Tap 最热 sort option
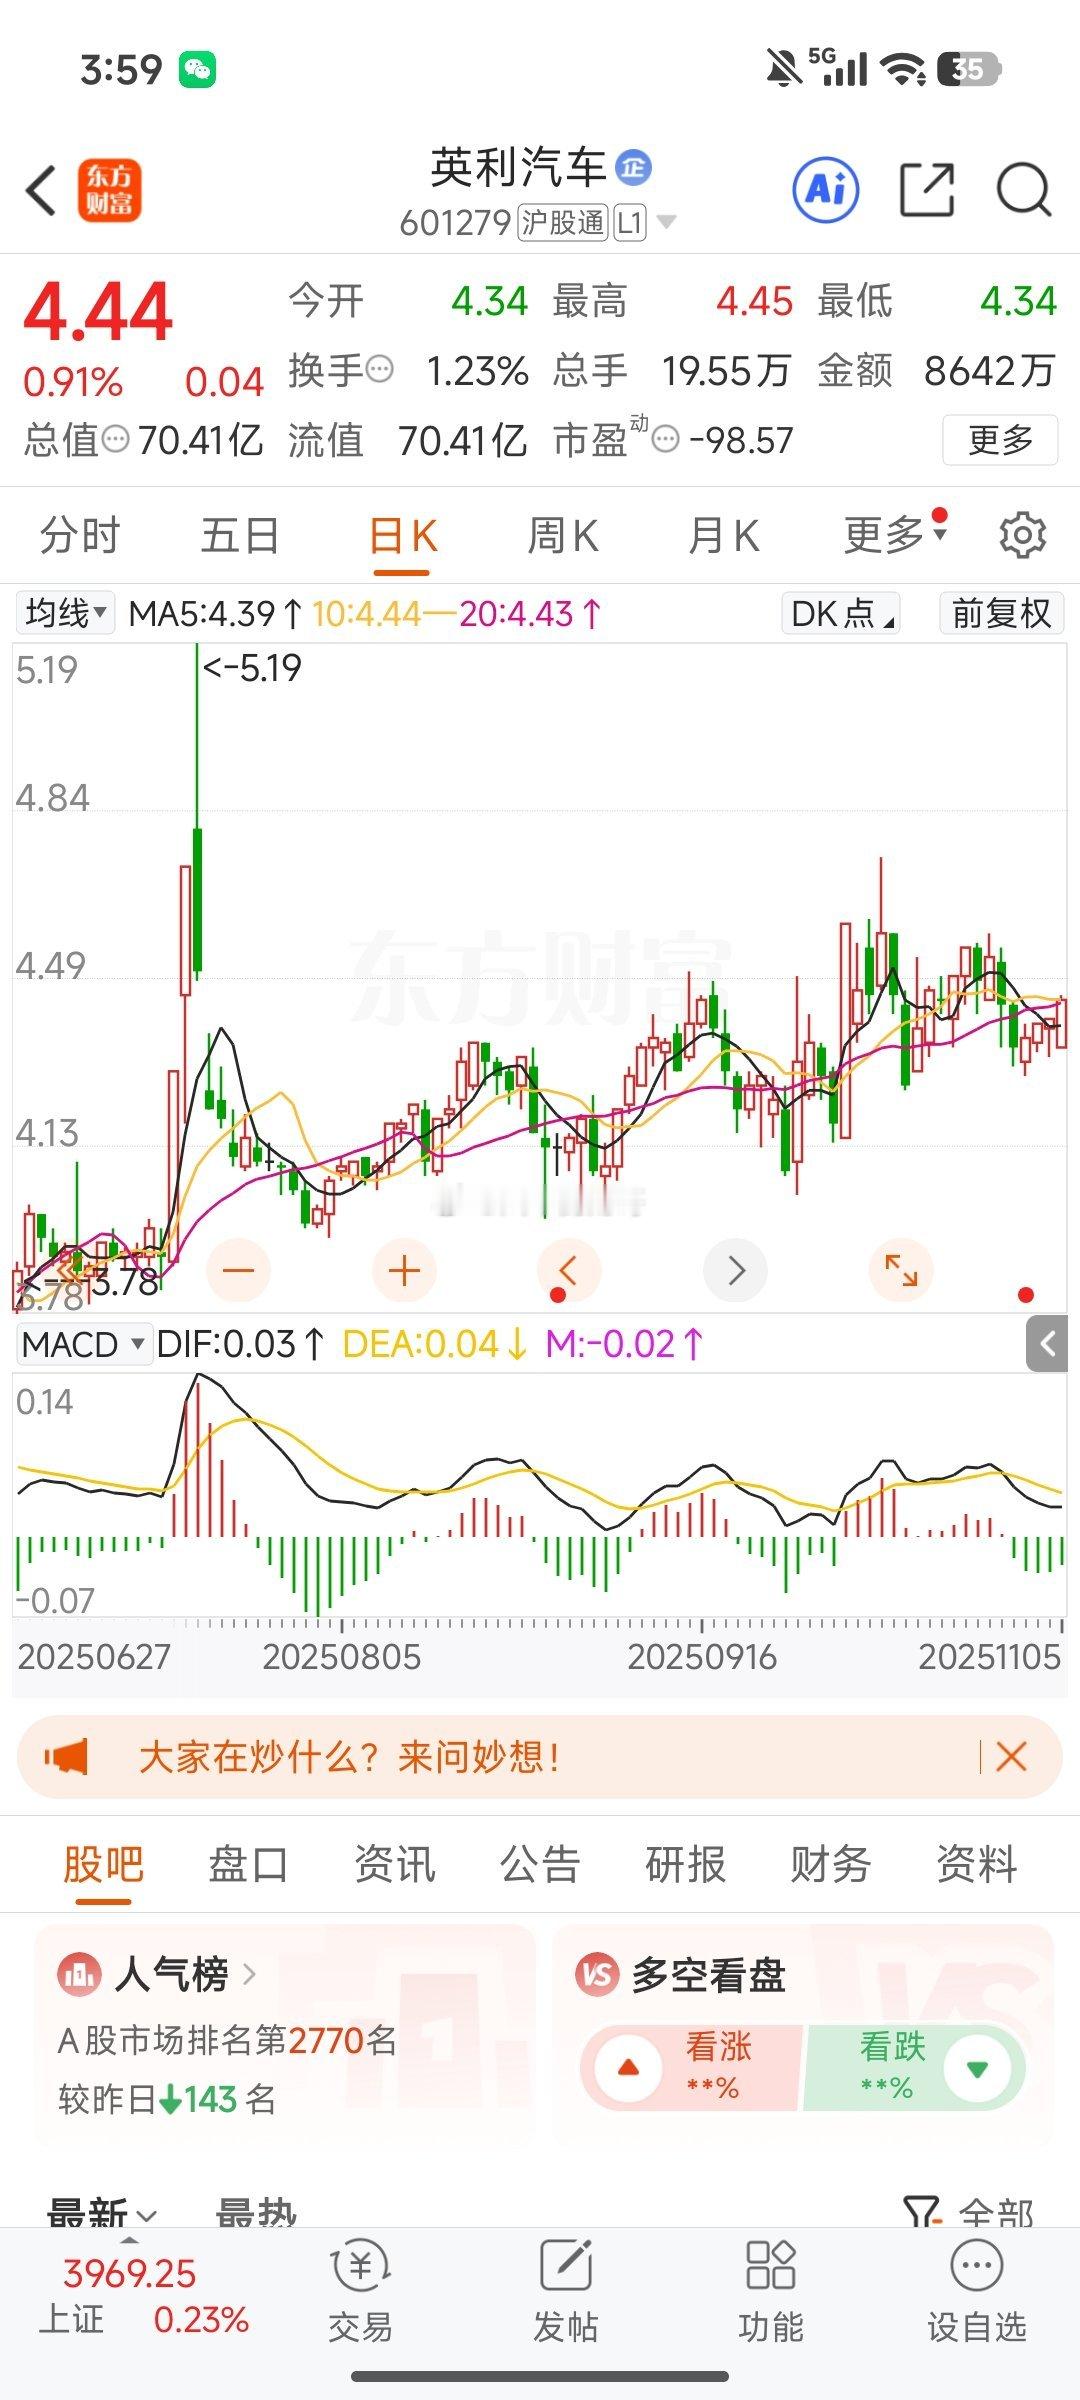 (x=256, y=2213)
